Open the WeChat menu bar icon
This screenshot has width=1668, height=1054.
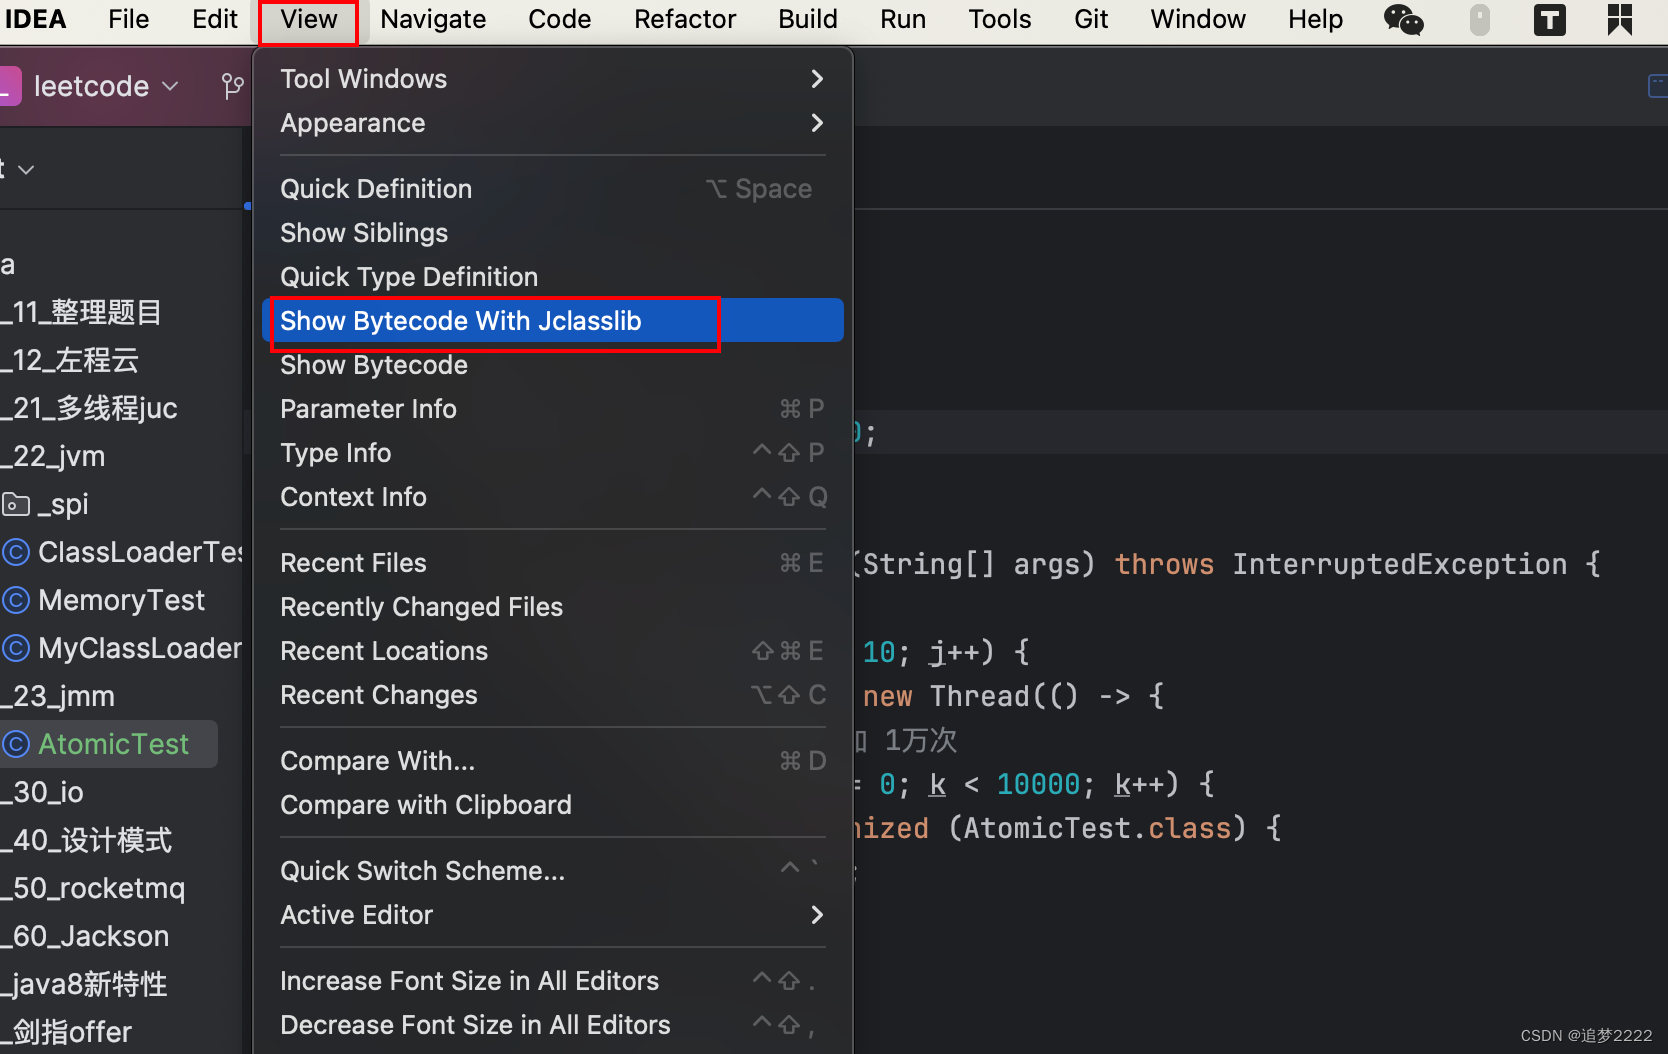tap(1403, 20)
